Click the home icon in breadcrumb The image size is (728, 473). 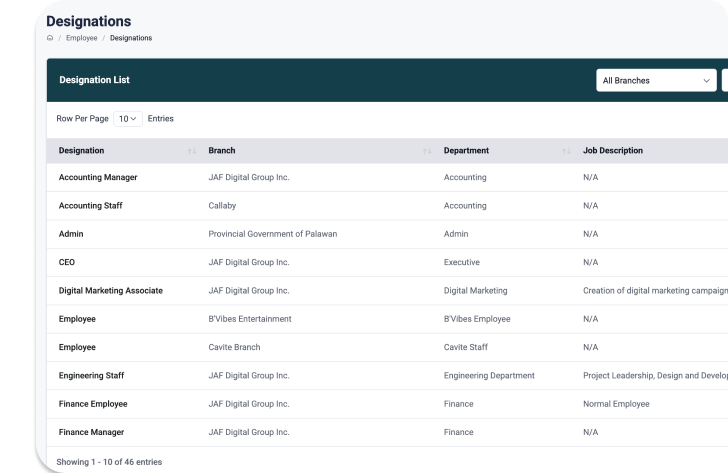point(50,38)
